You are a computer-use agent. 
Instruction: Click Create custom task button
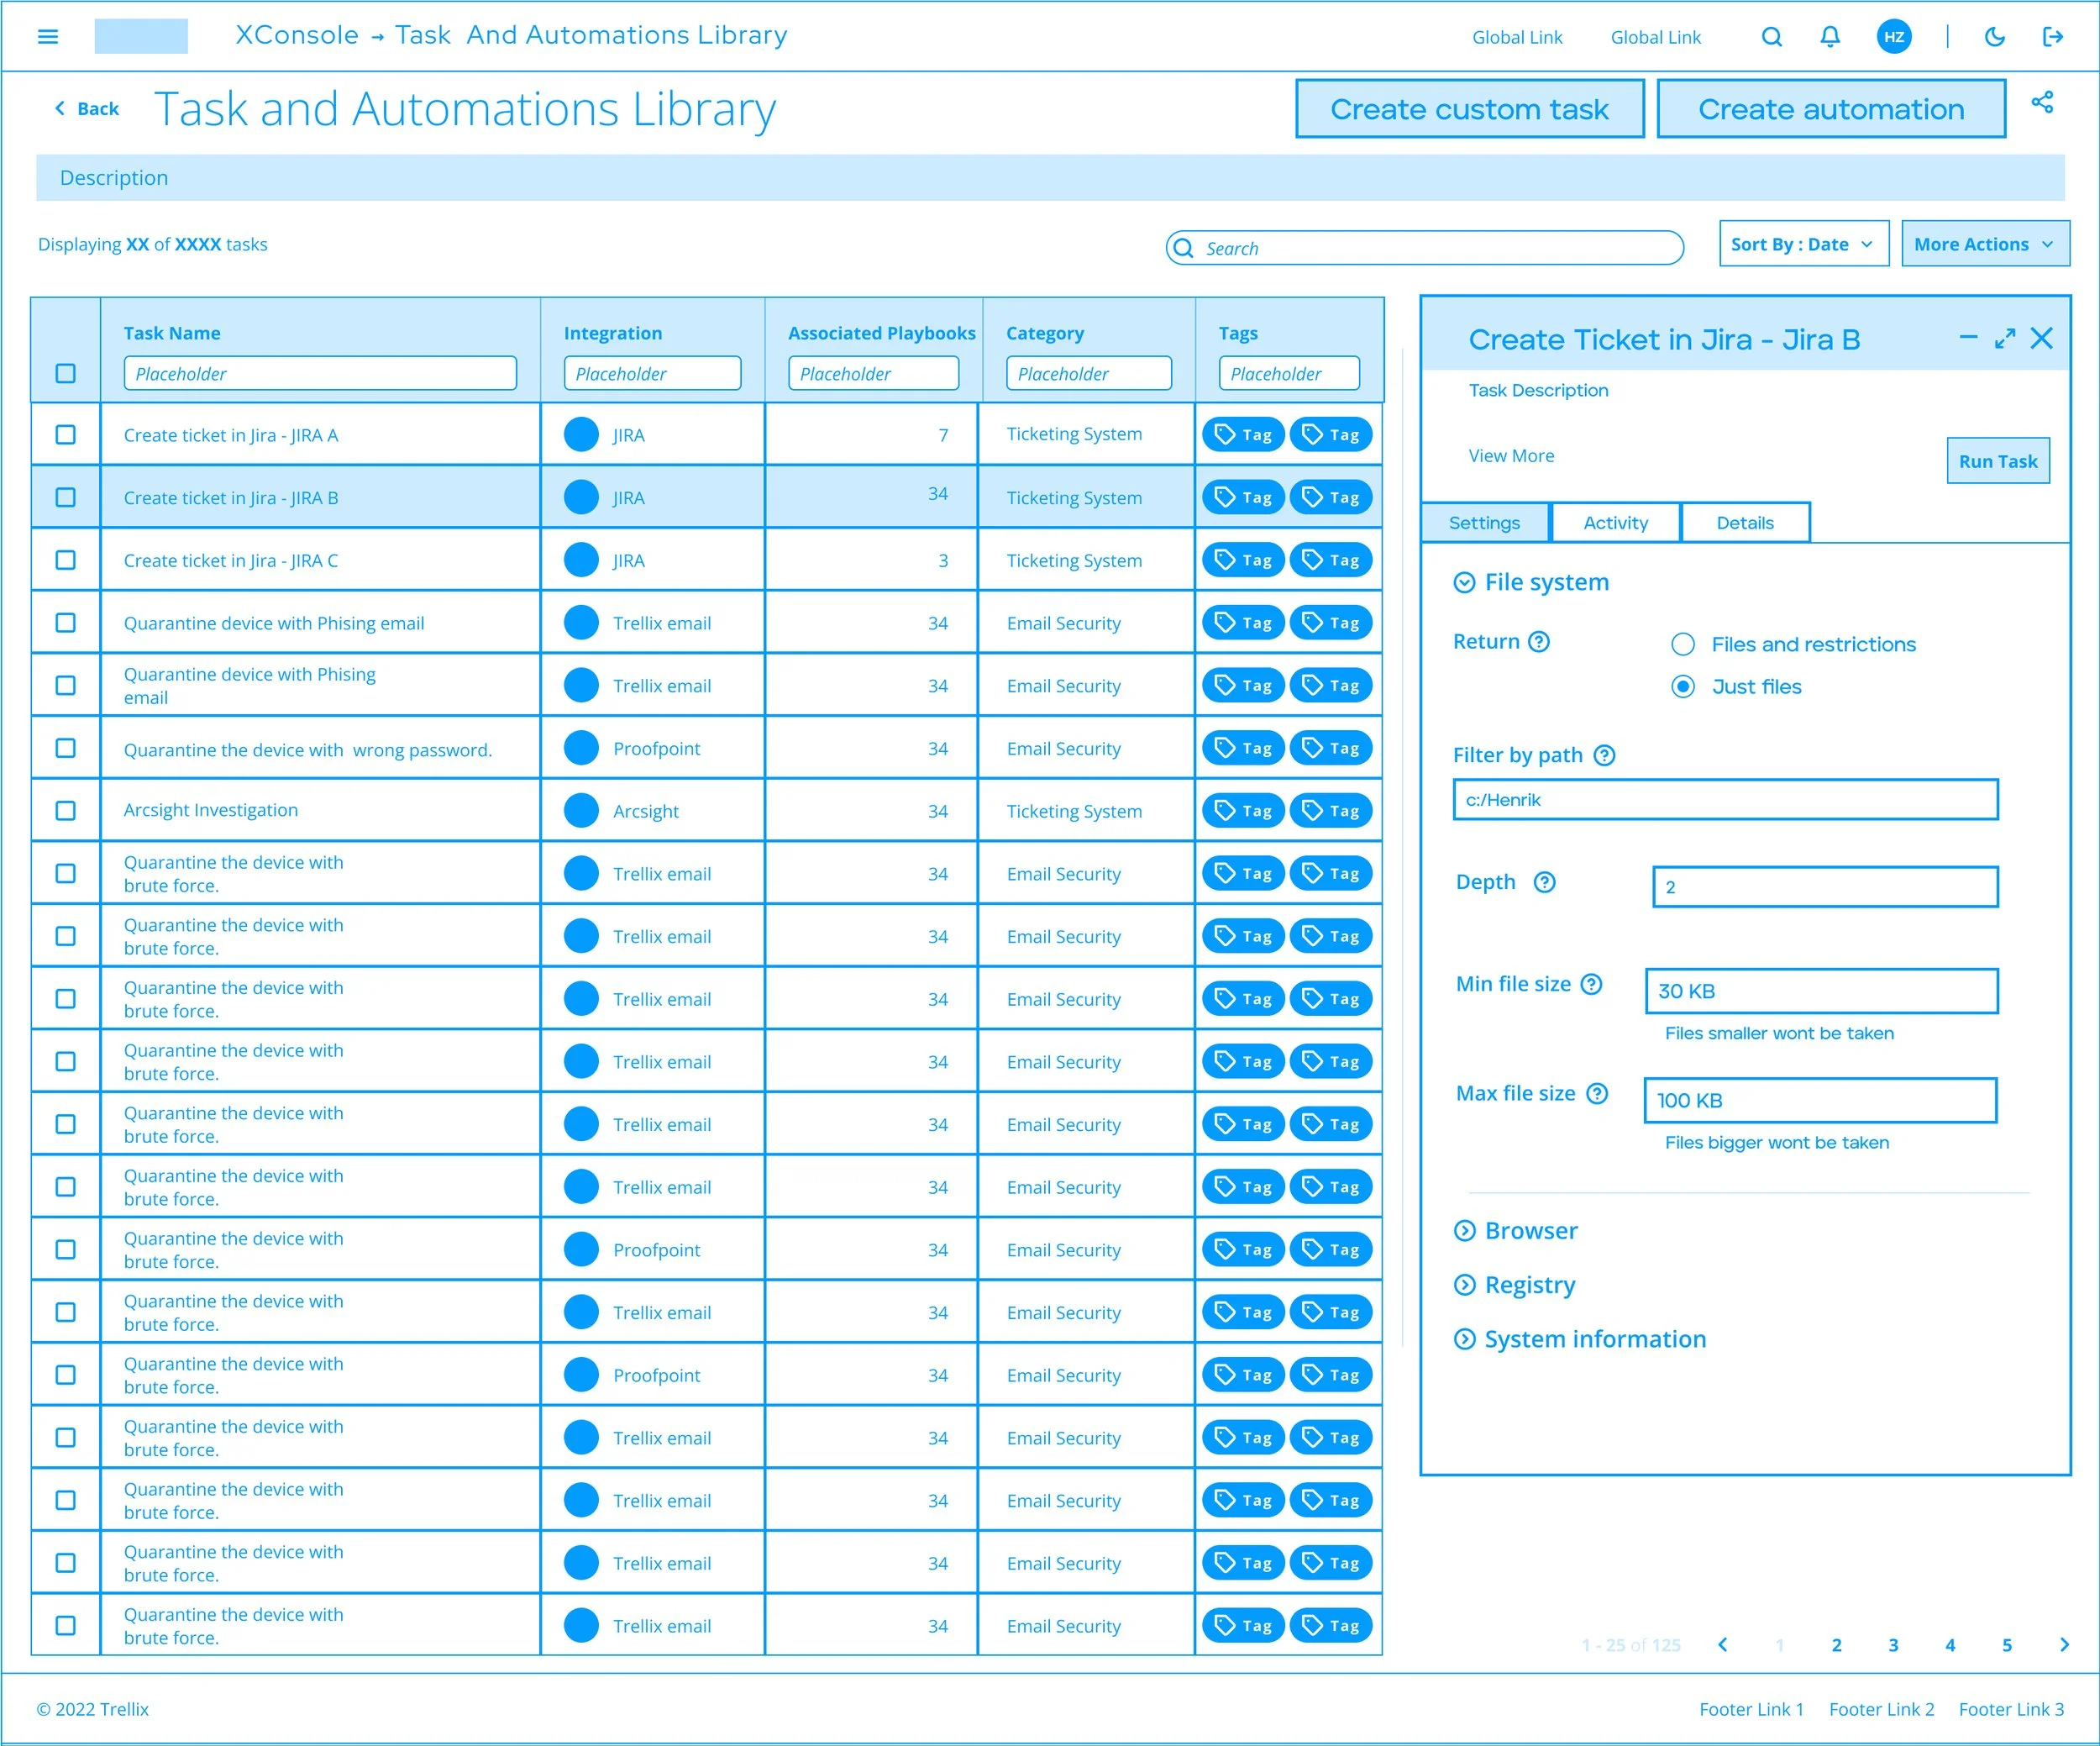(1469, 109)
